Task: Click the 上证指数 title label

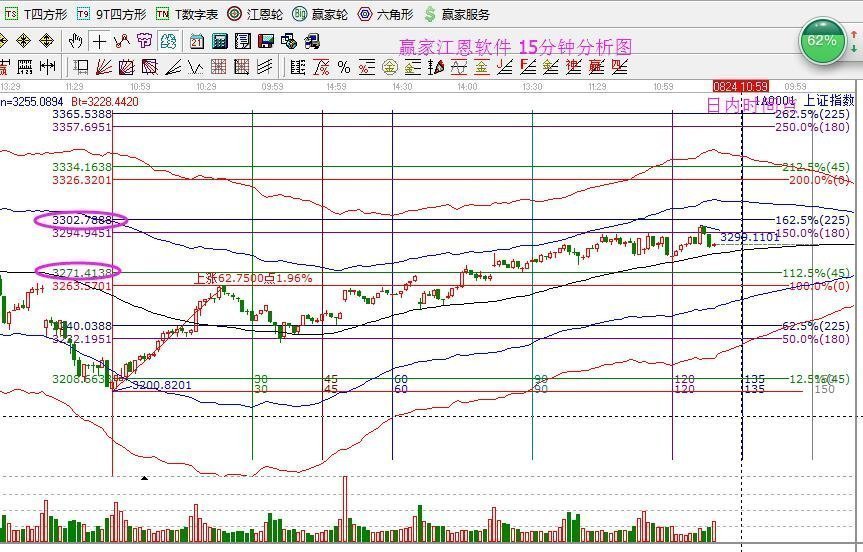Action: 829,100
